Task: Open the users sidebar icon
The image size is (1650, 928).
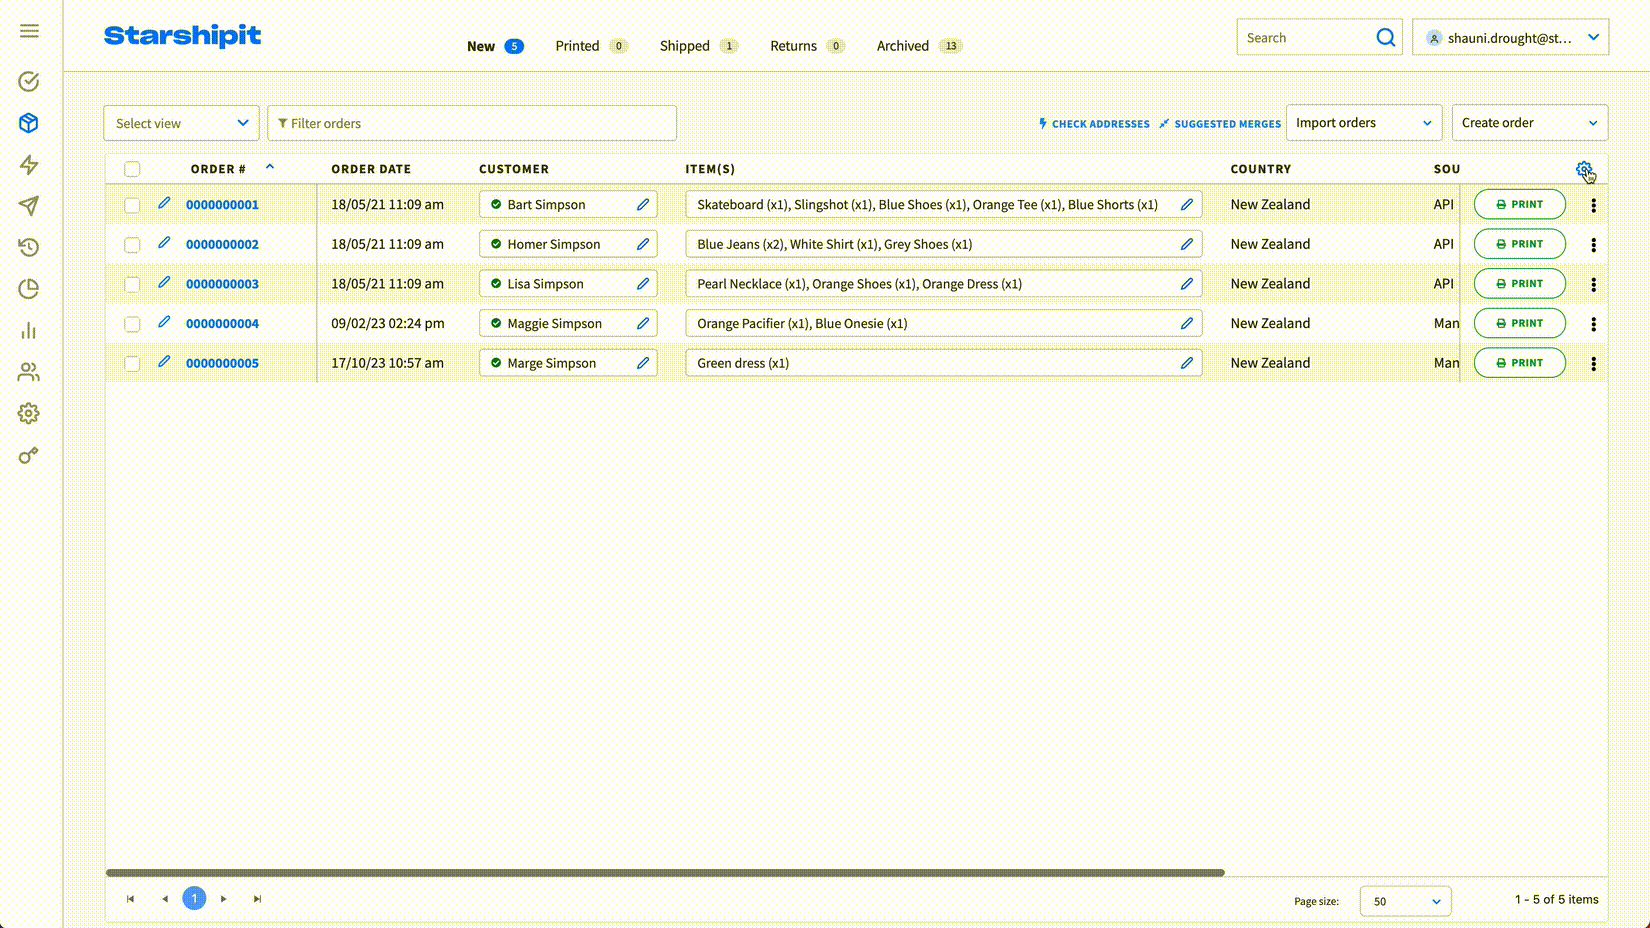Action: (29, 372)
